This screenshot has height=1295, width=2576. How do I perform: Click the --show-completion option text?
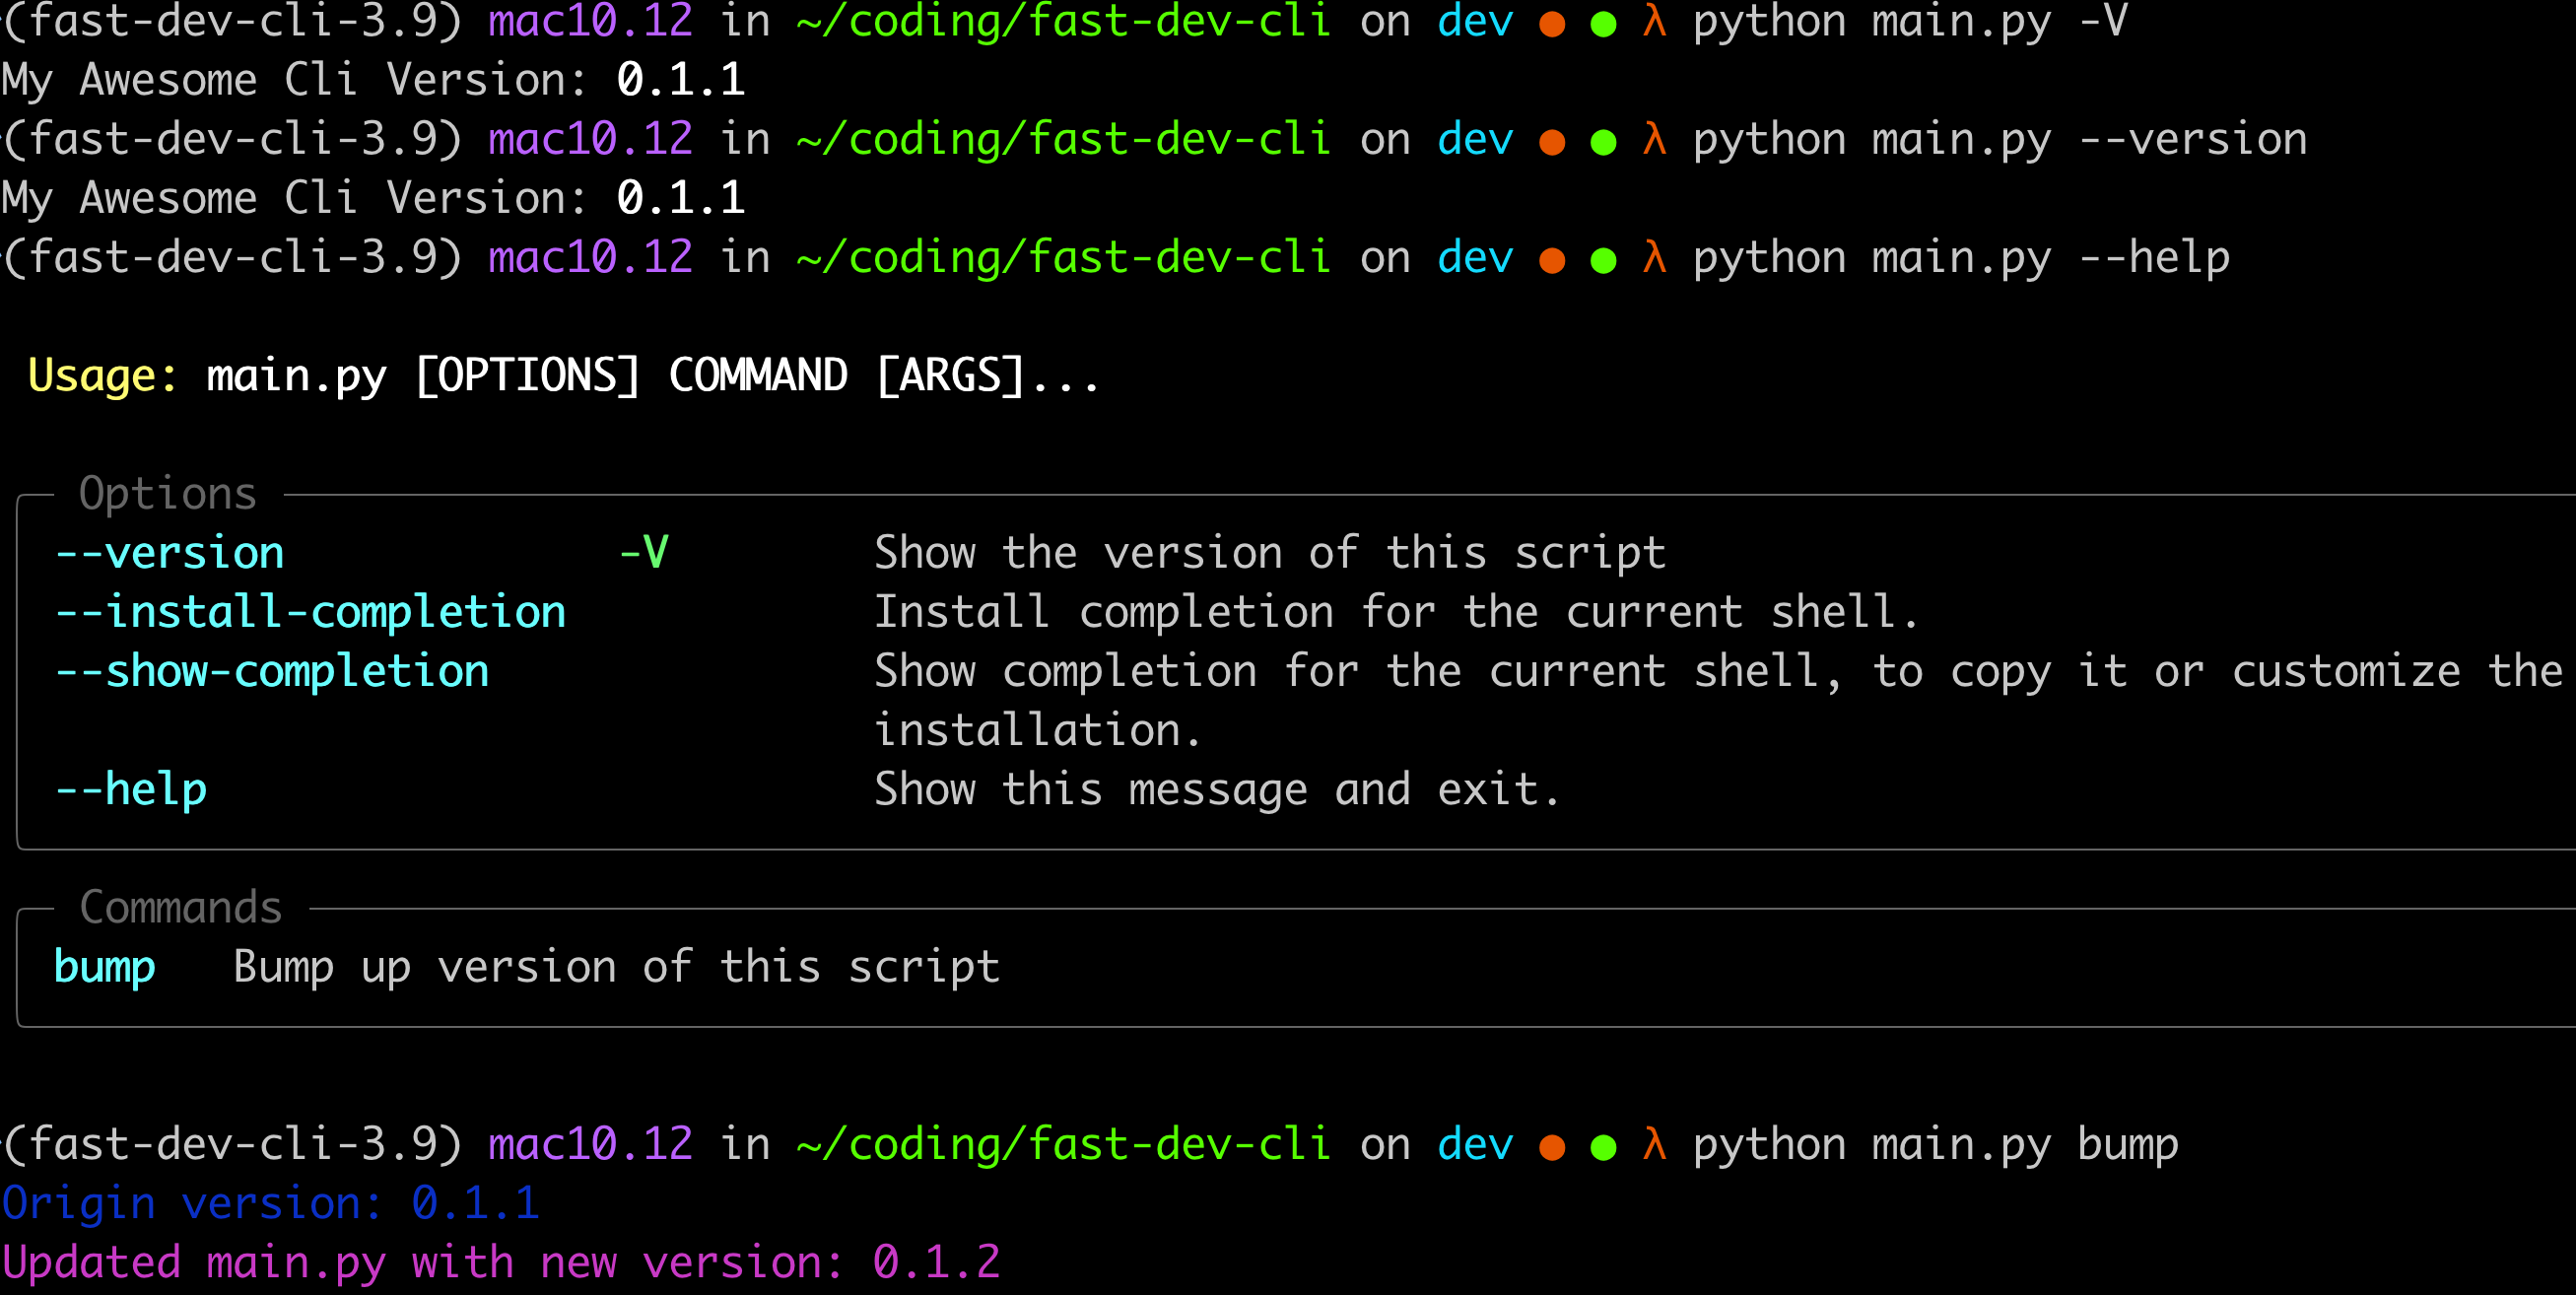272,671
